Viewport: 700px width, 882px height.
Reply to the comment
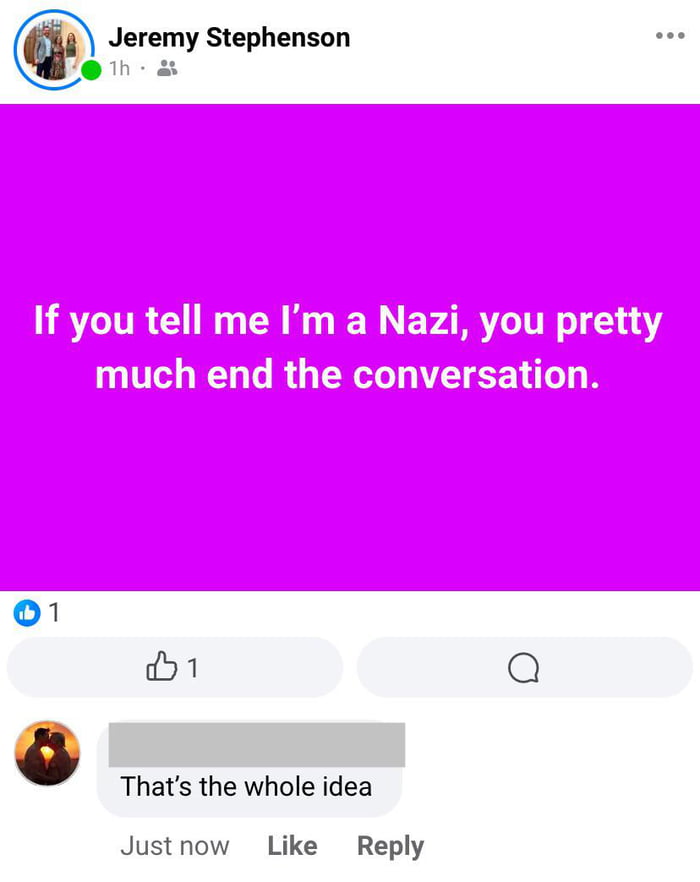pyautogui.click(x=390, y=846)
